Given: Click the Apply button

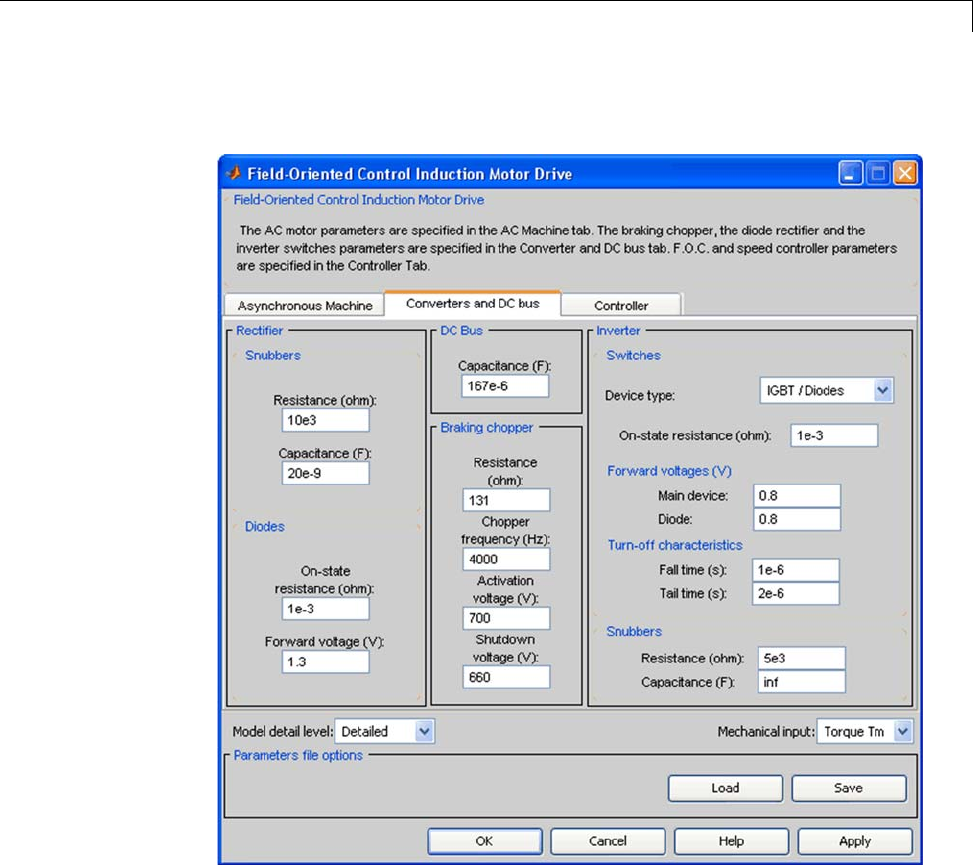Looking at the screenshot, I should pos(854,841).
